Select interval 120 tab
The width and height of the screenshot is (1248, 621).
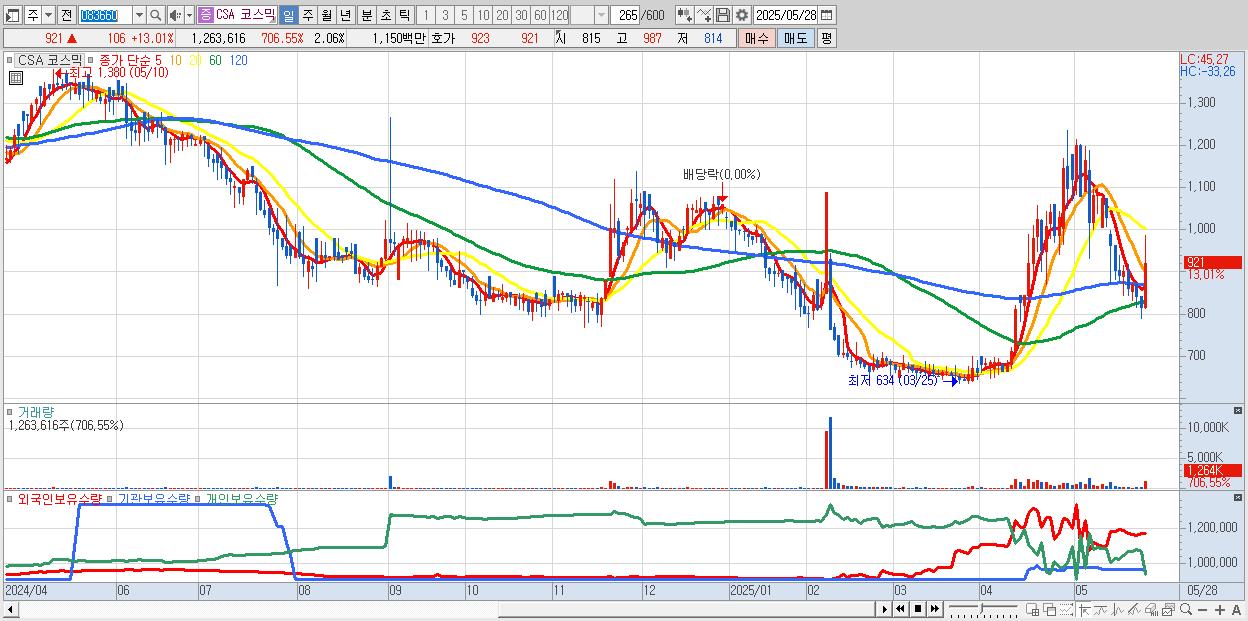tap(559, 15)
